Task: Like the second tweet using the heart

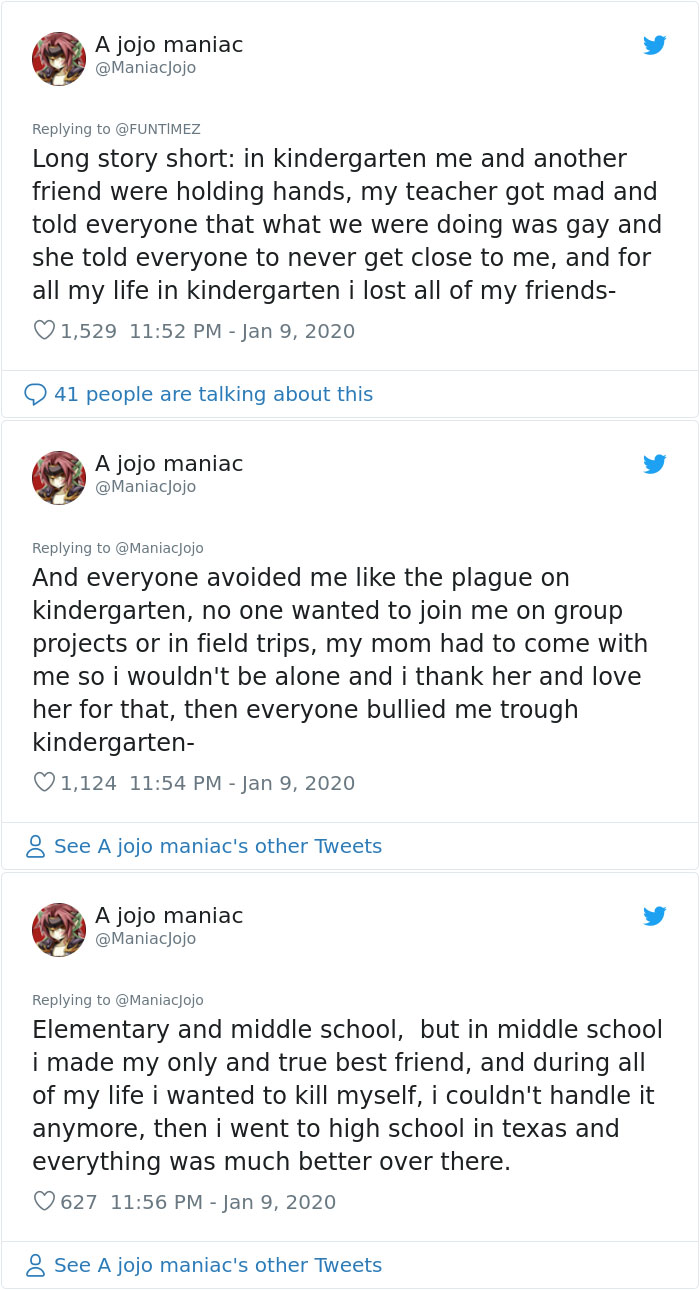Action: coord(44,783)
